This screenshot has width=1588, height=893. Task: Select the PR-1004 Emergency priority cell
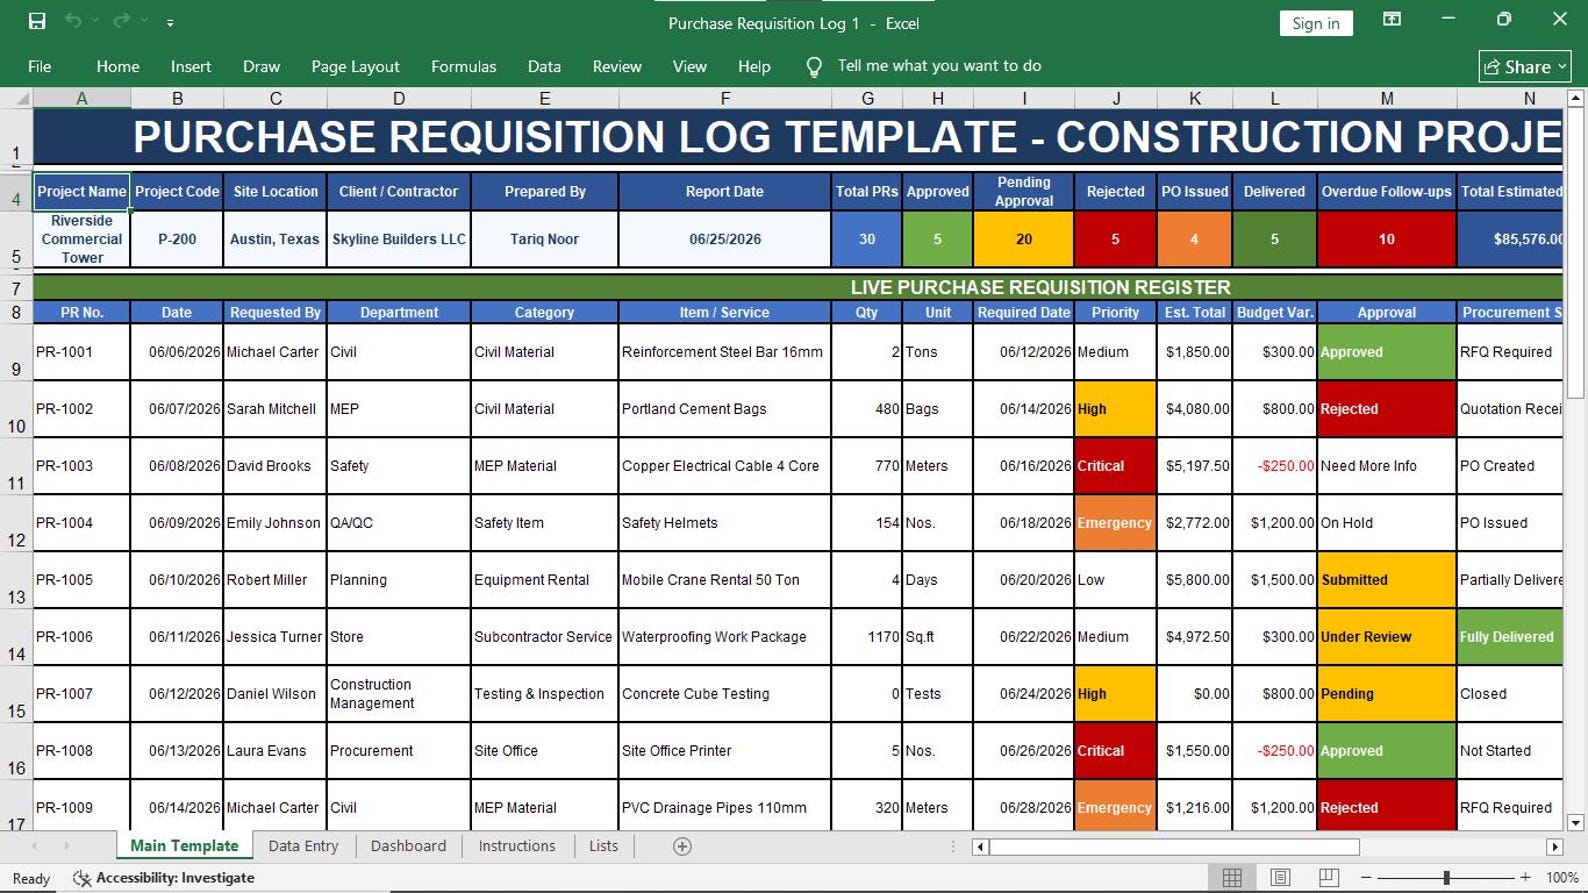tap(1115, 523)
